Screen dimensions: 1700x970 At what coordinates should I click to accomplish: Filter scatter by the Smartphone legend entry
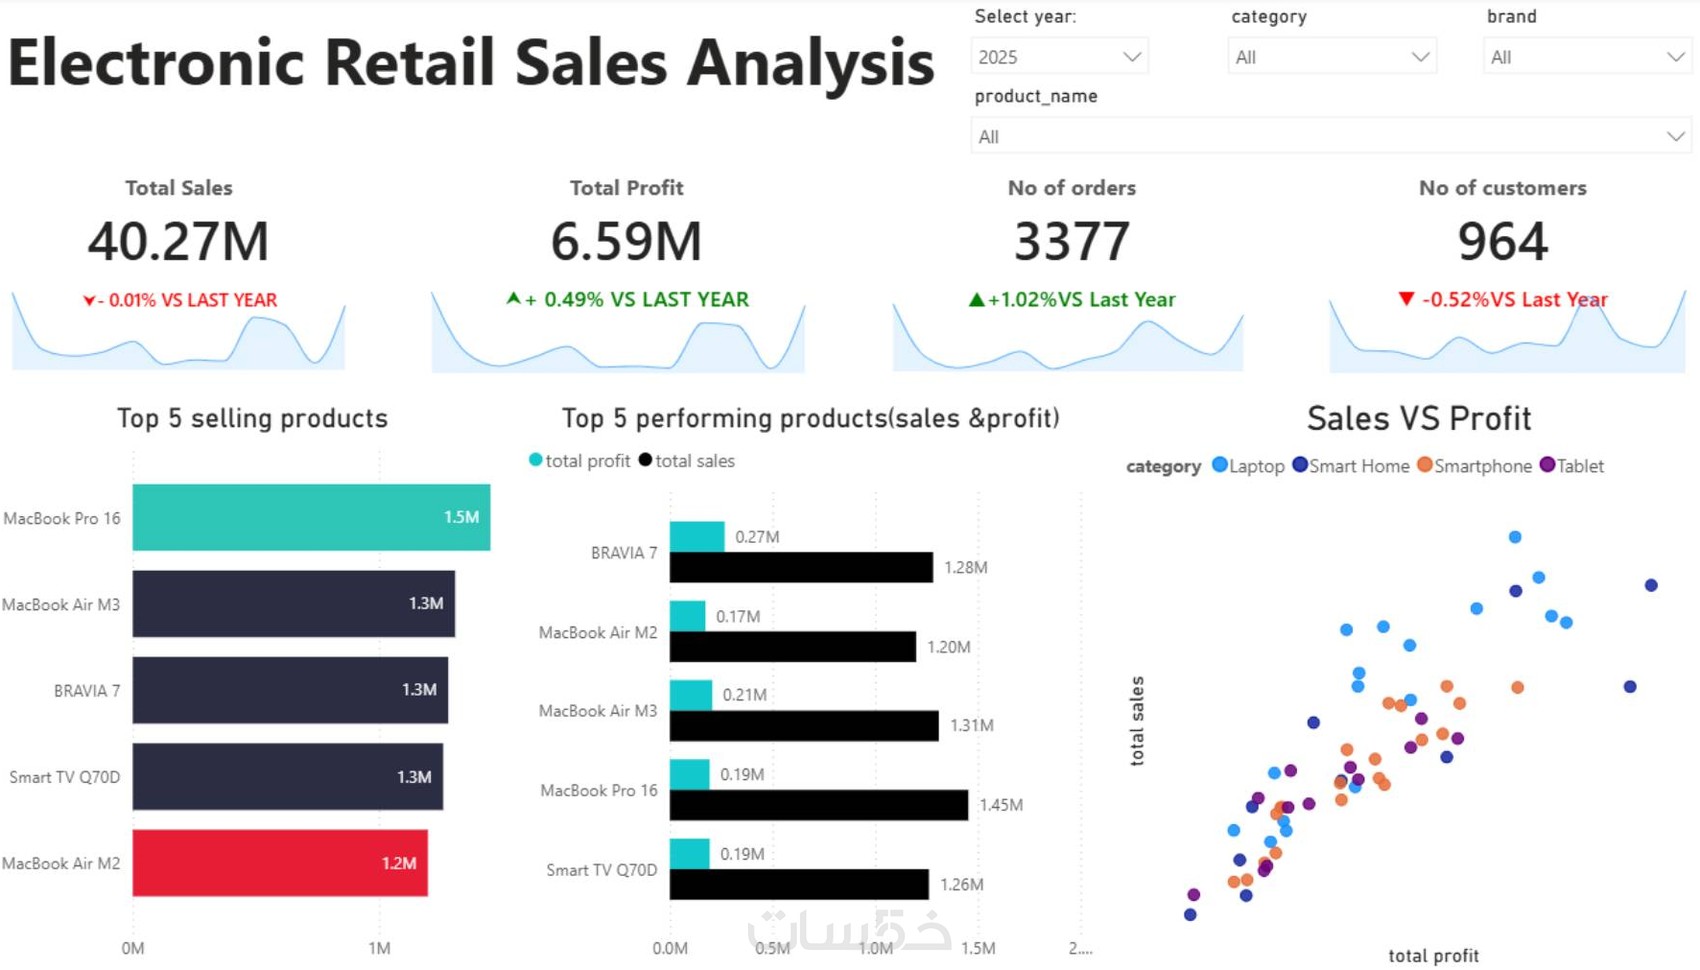pos(1475,466)
